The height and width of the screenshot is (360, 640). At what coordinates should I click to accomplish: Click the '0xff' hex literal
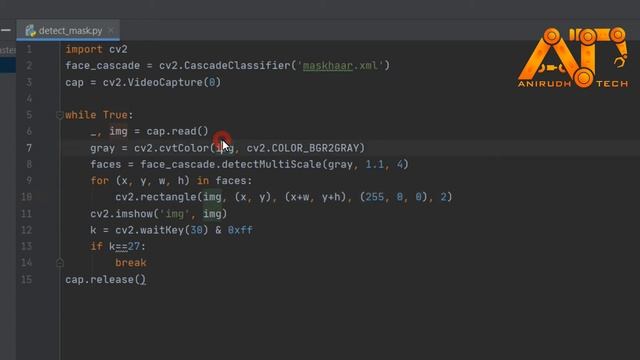(x=240, y=230)
